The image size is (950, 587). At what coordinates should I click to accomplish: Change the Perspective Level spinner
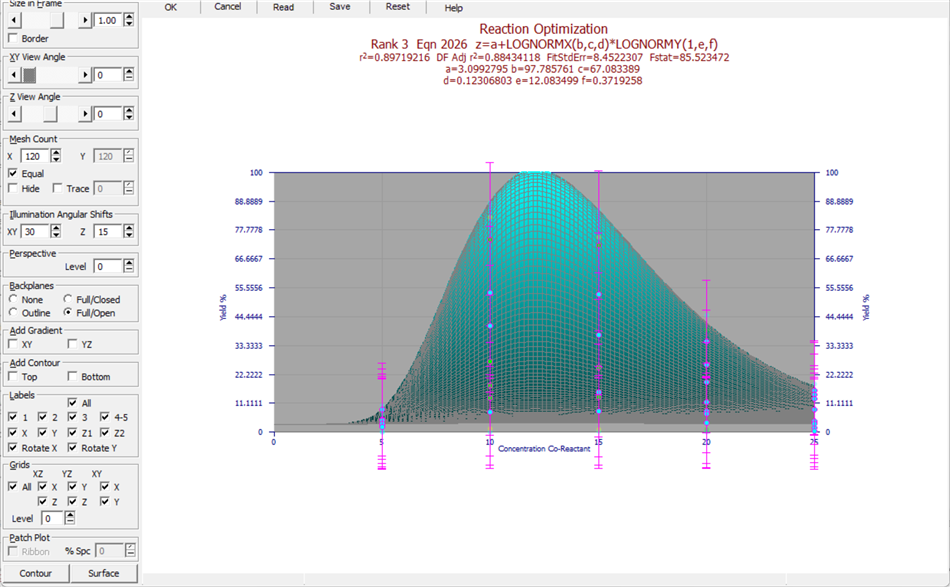(x=128, y=266)
